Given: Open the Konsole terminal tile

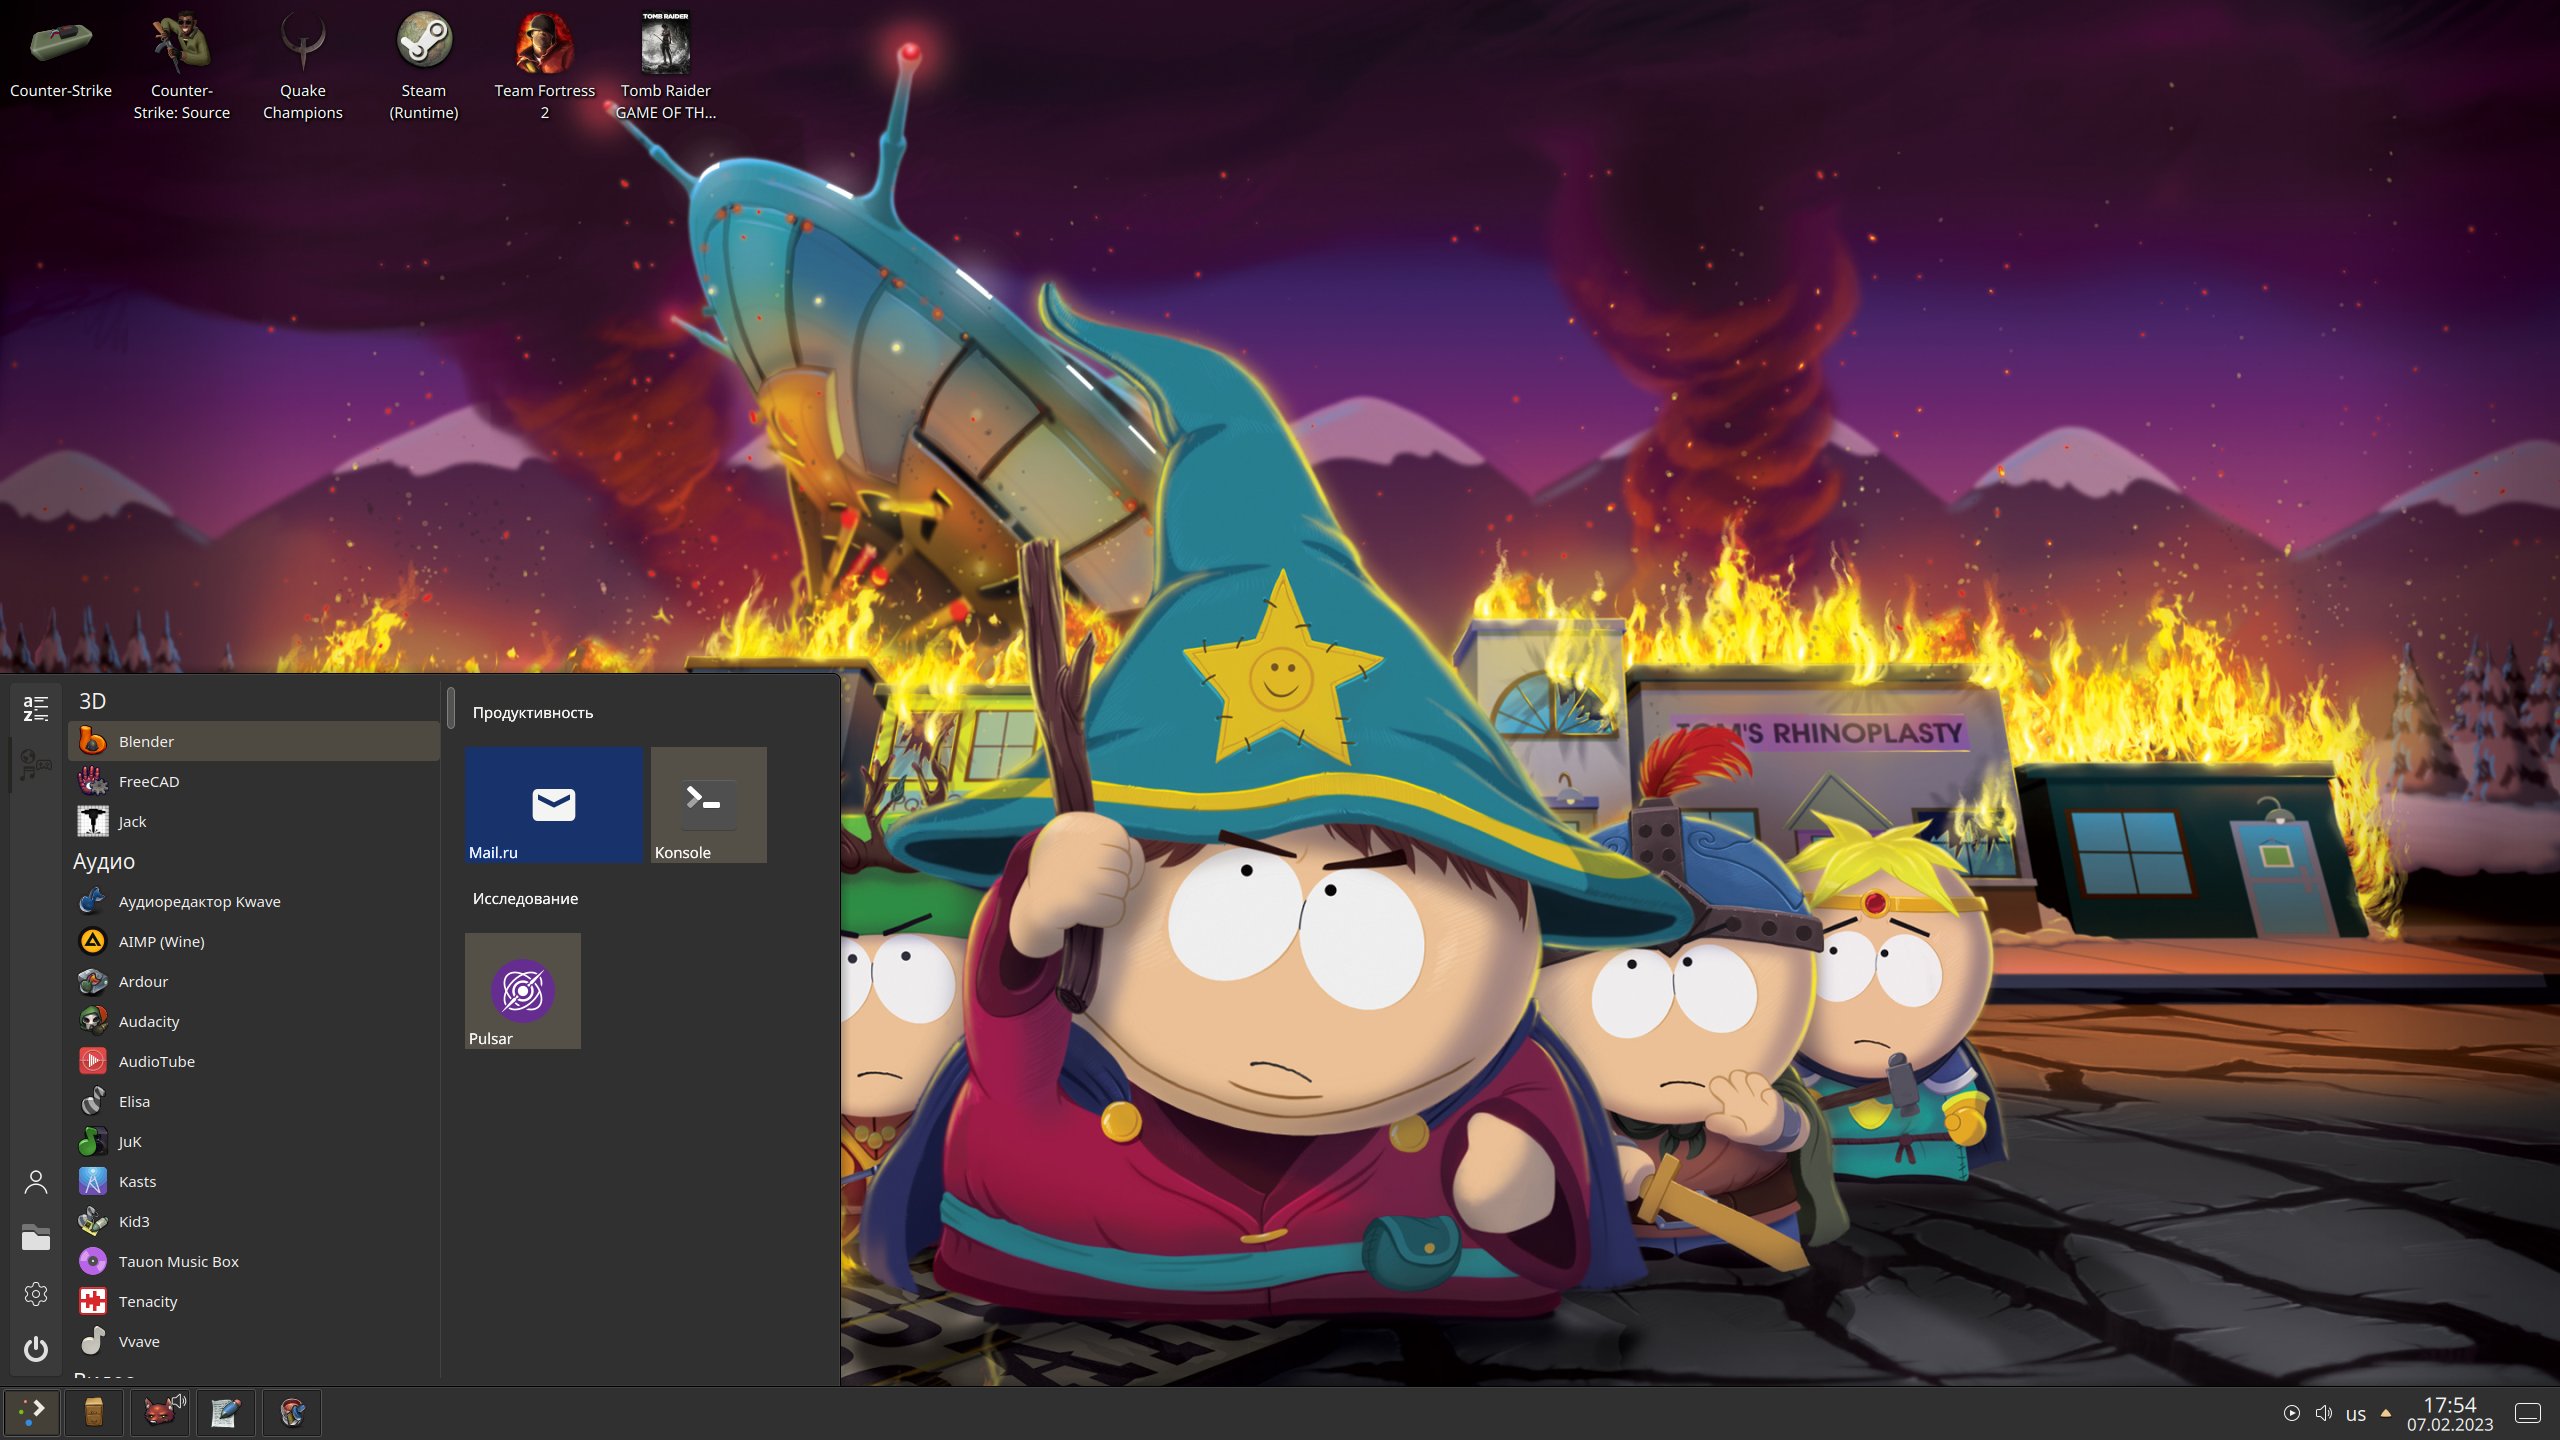Looking at the screenshot, I should click(709, 805).
